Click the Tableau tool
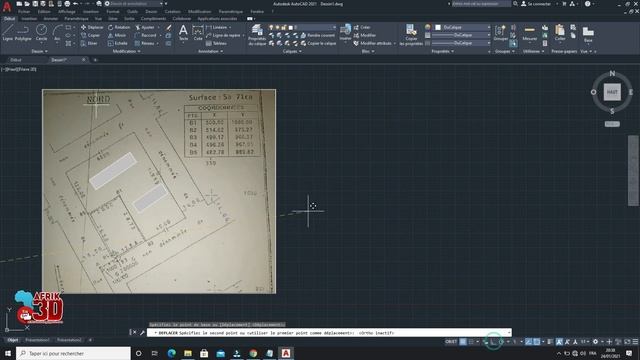The image size is (640, 360). [216, 43]
